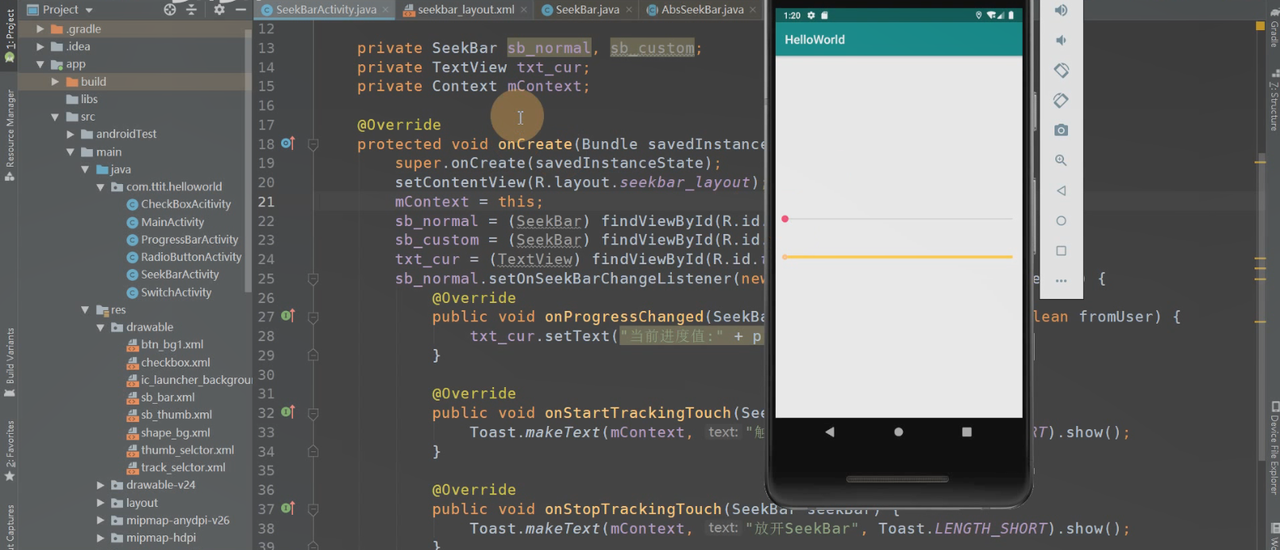The width and height of the screenshot is (1280, 550).
Task: Switch to AbsSeekBar.java tab
Action: point(702,10)
